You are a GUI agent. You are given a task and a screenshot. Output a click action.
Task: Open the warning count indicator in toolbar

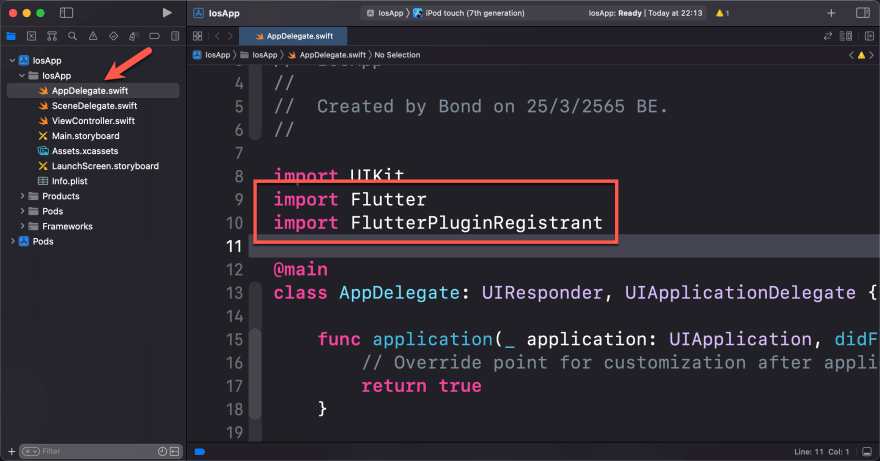point(722,13)
